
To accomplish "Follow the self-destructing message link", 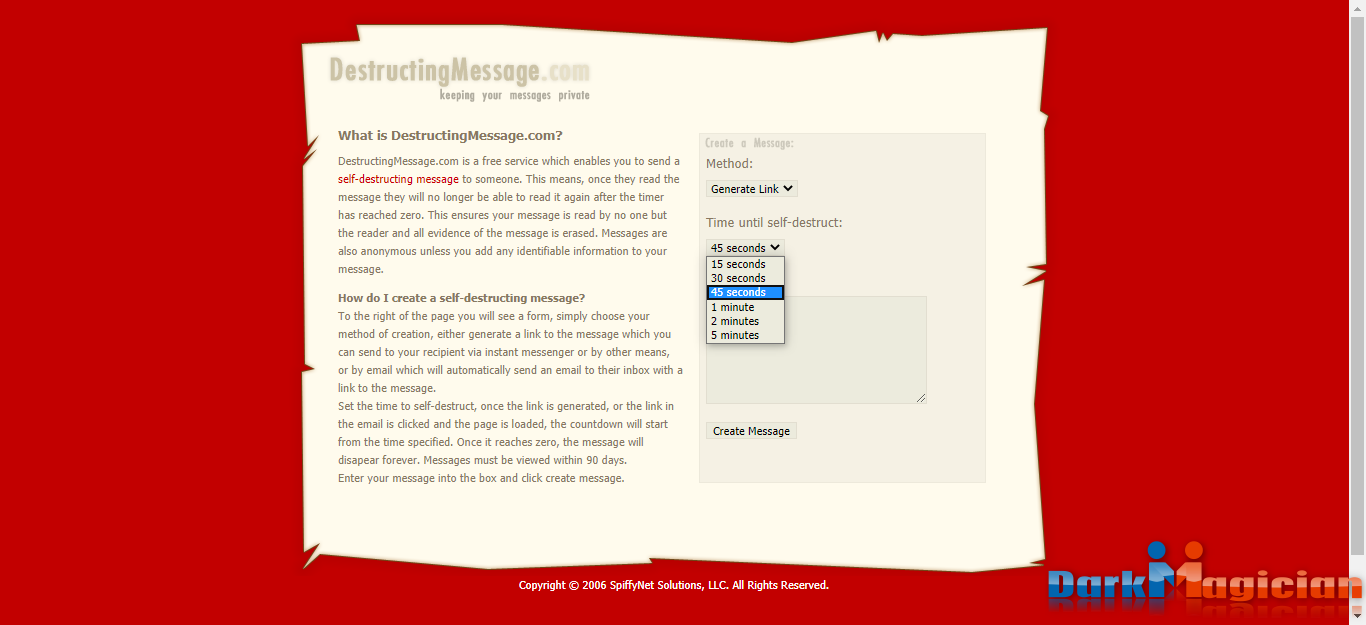I will click(398, 179).
